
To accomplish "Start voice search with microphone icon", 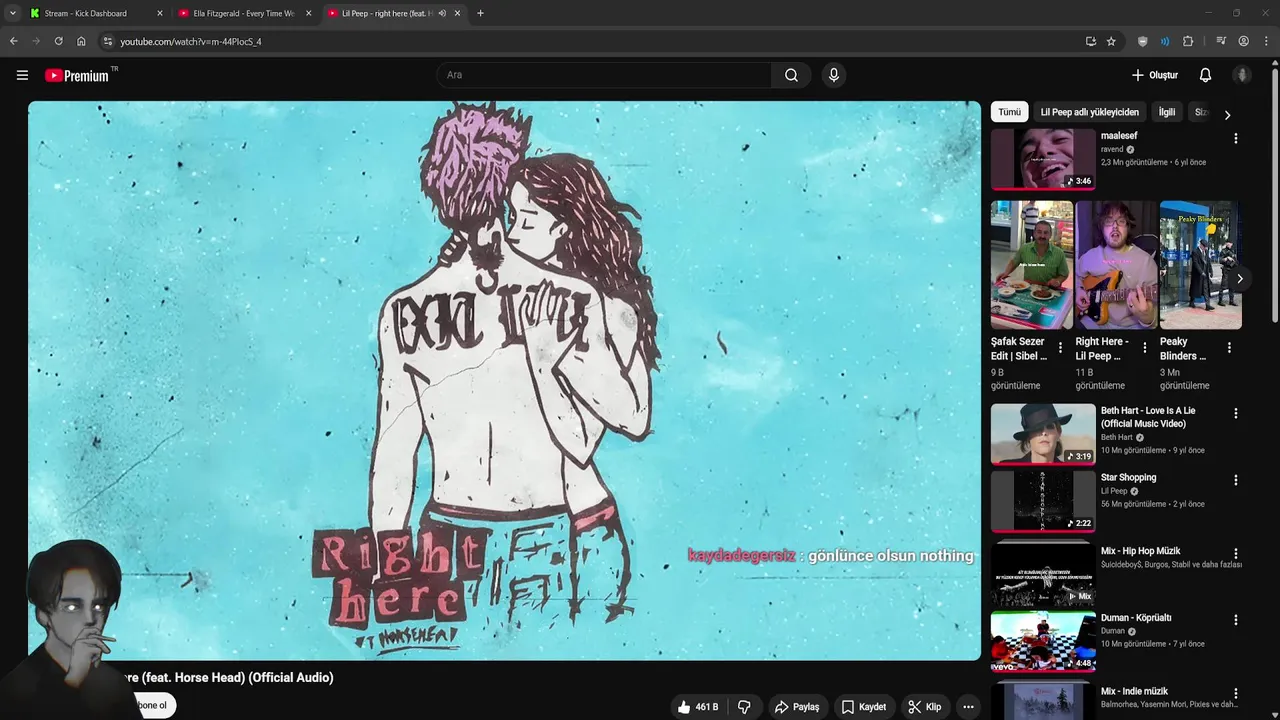I will coord(834,75).
